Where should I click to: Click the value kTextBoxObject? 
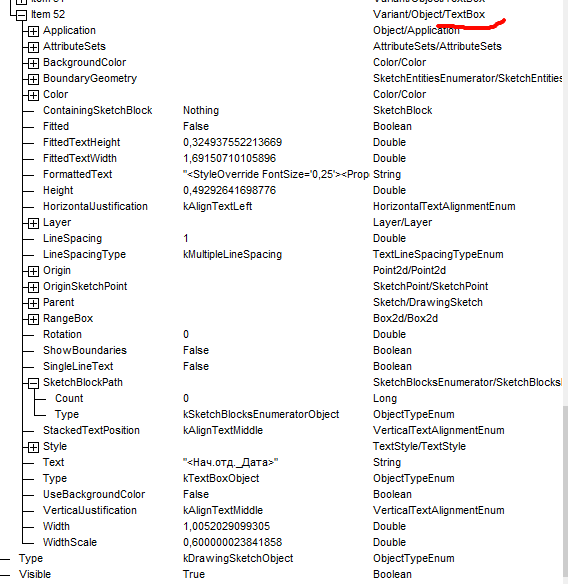[x=221, y=479]
